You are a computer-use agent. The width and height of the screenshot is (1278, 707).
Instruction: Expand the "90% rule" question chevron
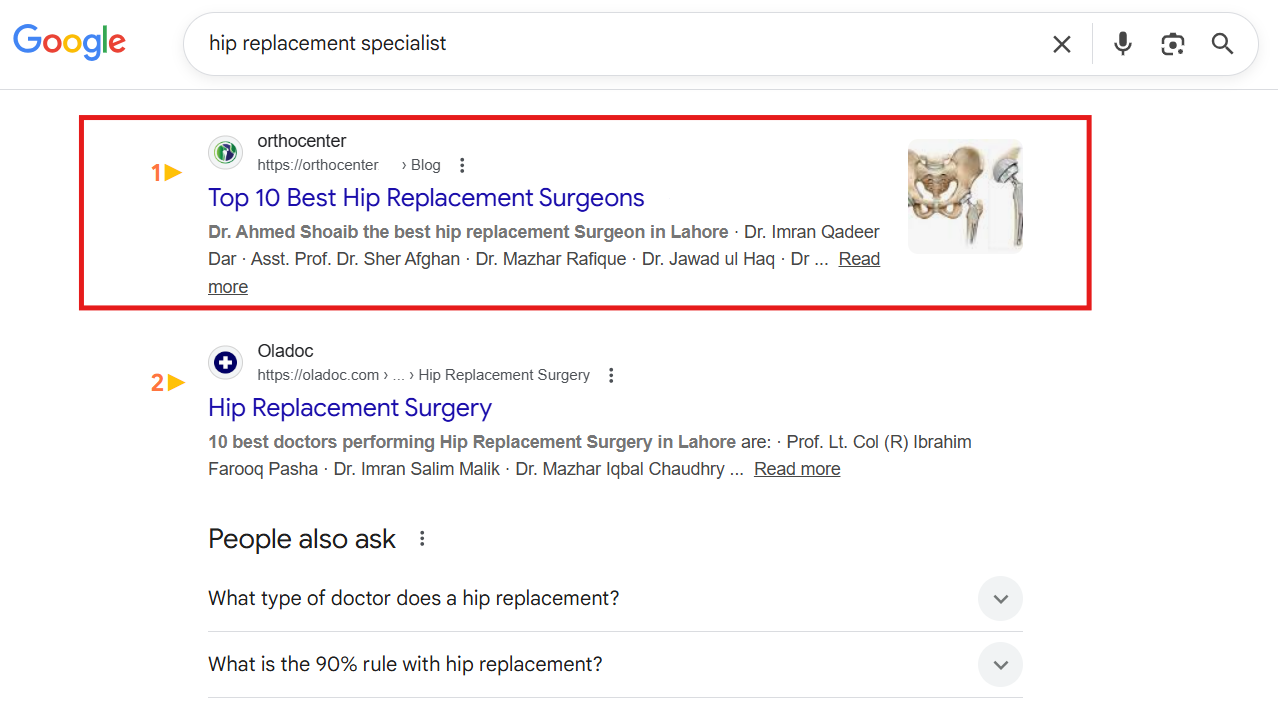click(x=1000, y=665)
